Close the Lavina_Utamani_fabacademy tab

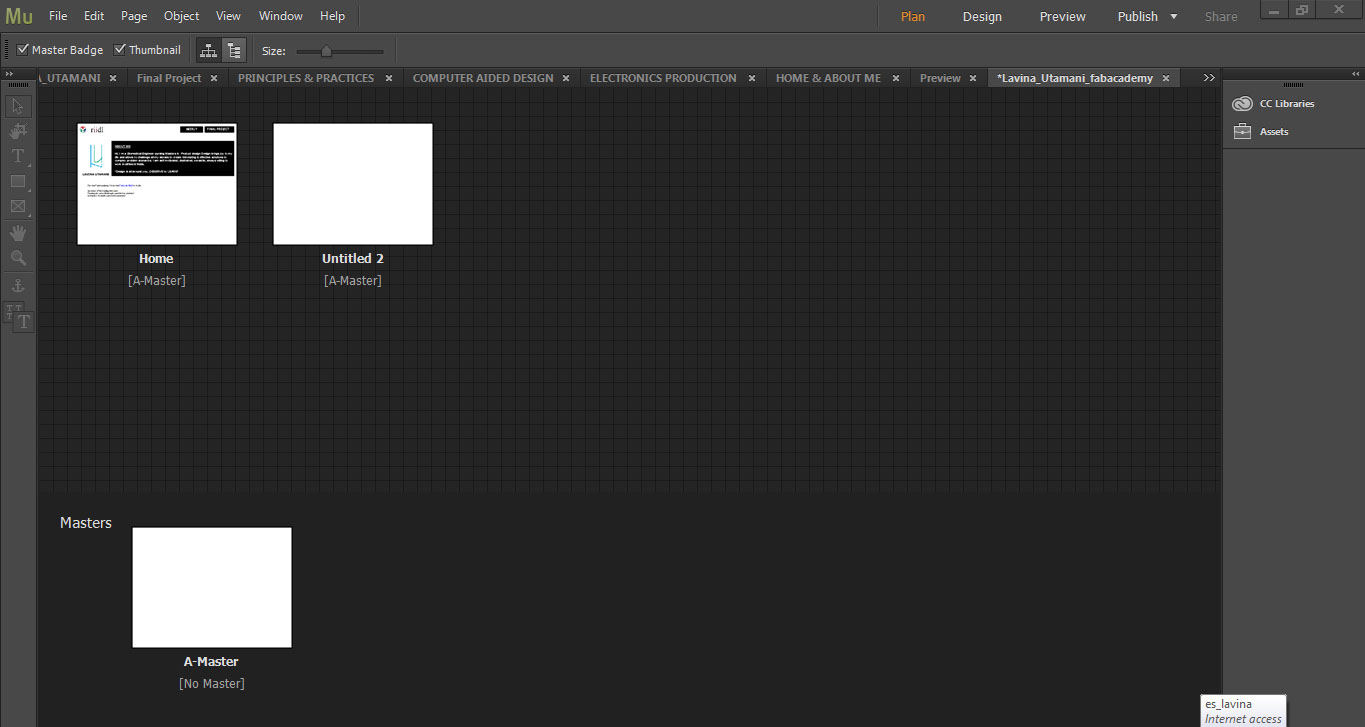(1166, 78)
